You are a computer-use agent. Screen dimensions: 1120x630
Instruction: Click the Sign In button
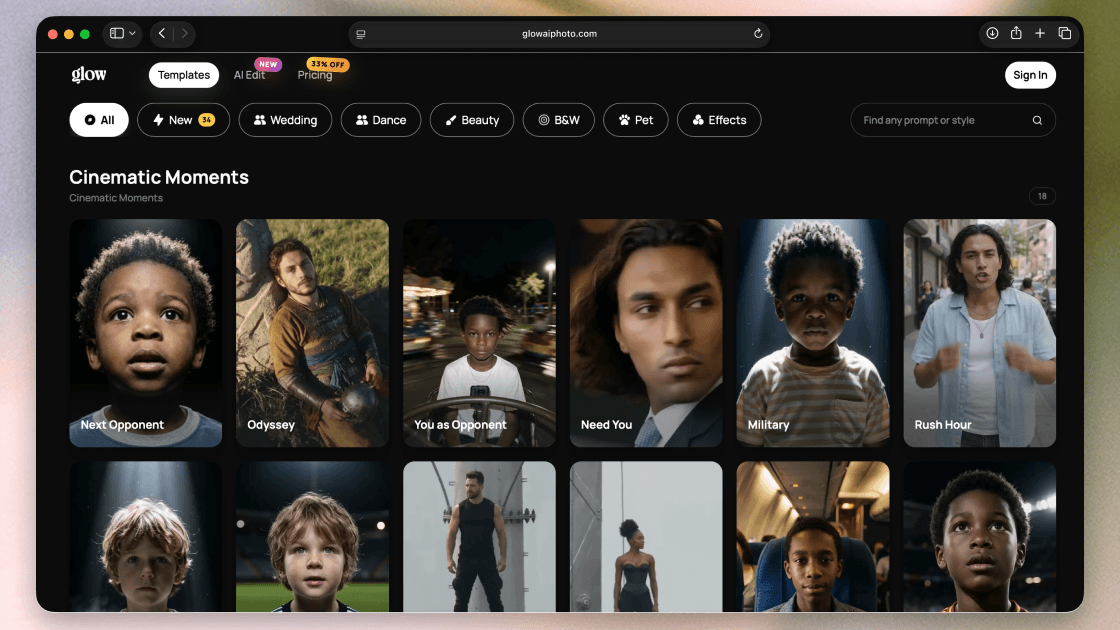[1030, 75]
